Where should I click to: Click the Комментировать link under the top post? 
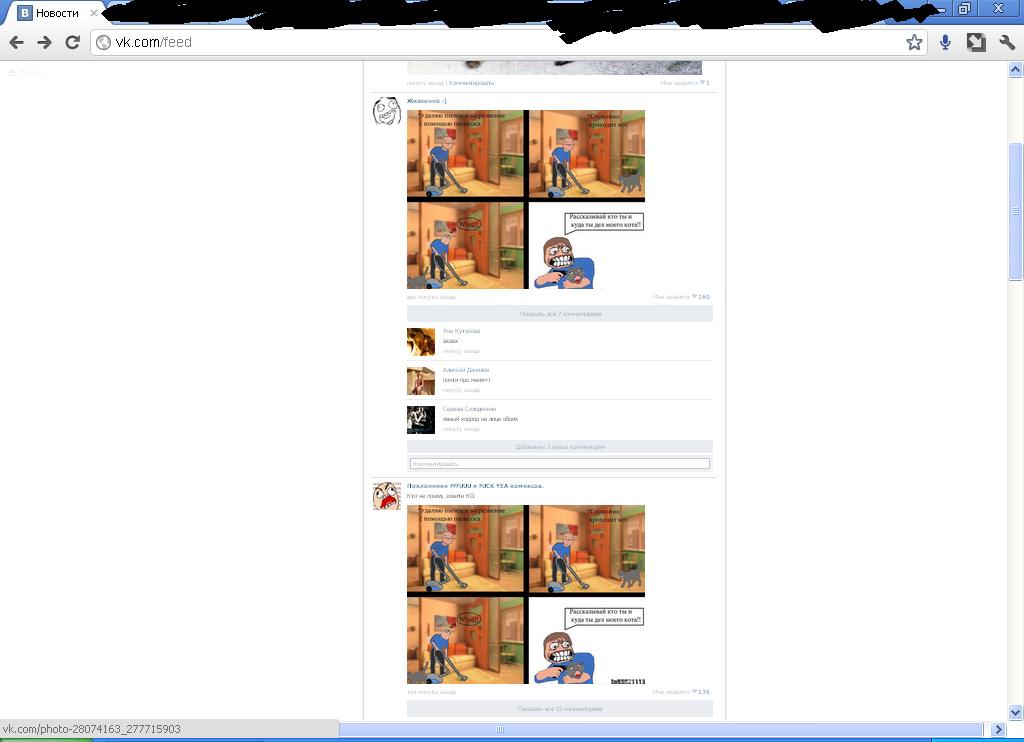click(x=472, y=83)
